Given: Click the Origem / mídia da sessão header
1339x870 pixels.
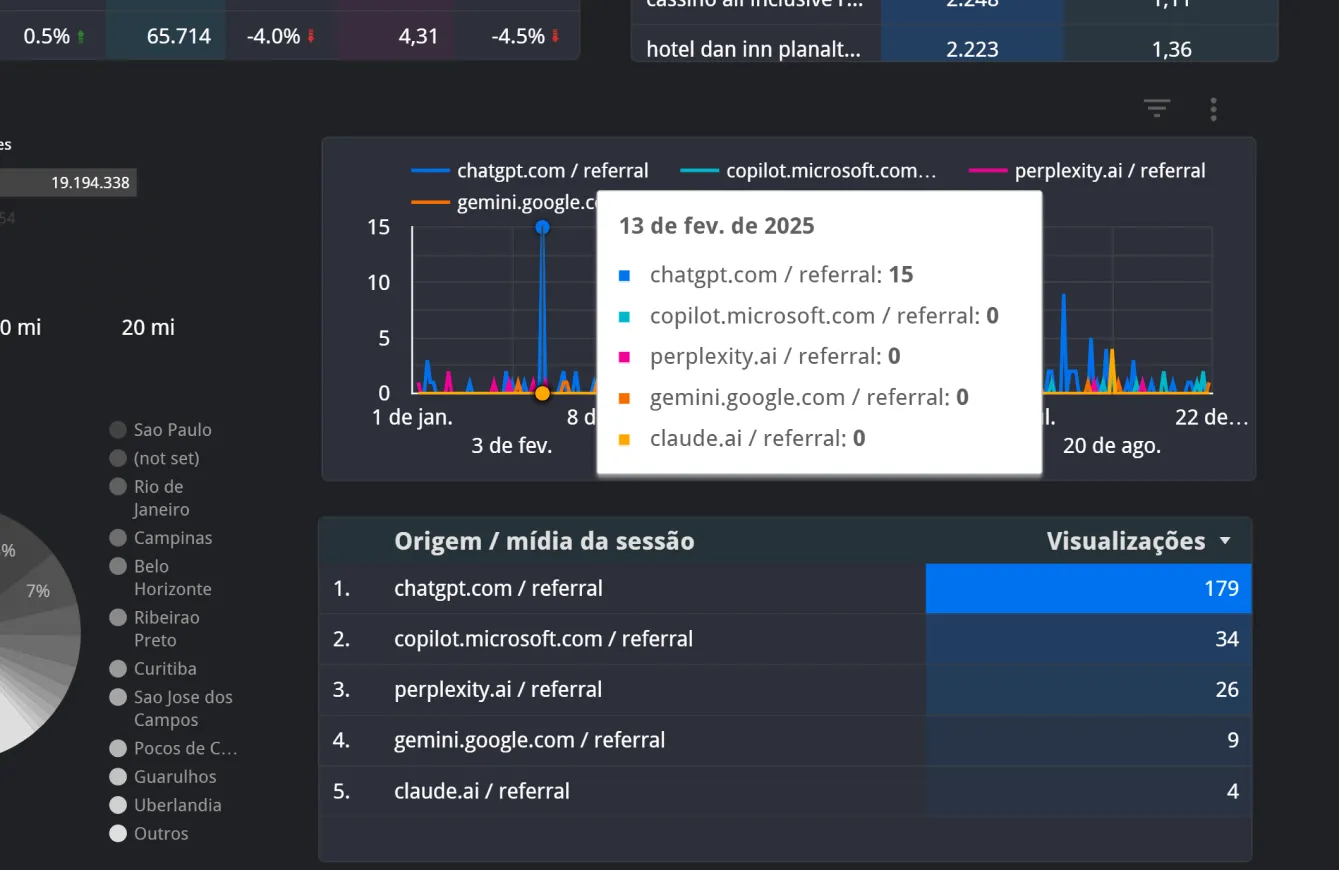Looking at the screenshot, I should 544,542.
